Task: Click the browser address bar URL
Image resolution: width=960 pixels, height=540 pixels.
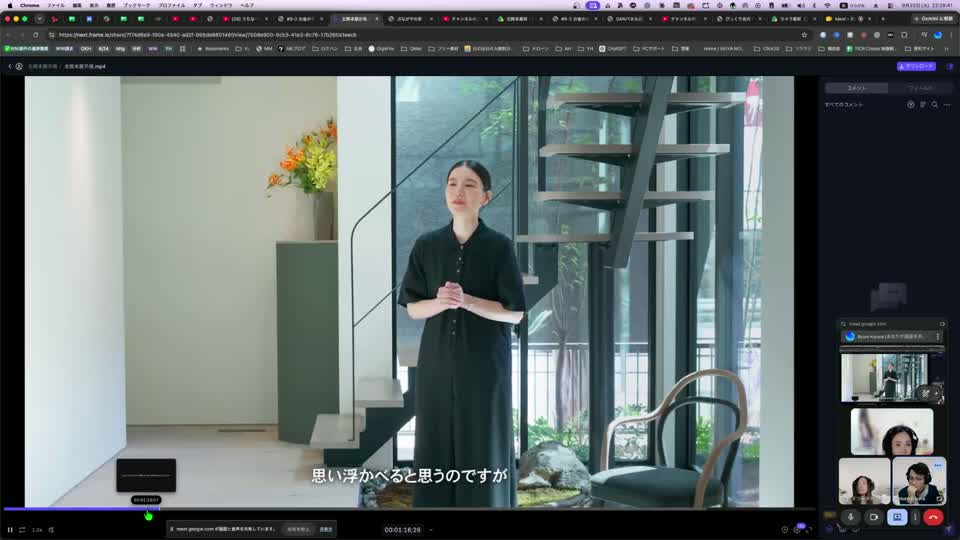Action: pyautogui.click(x=208, y=35)
